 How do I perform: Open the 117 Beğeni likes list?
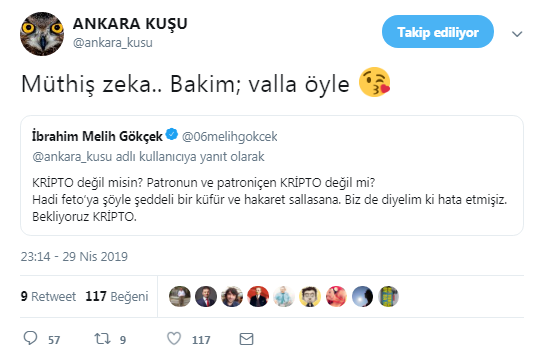click(117, 296)
